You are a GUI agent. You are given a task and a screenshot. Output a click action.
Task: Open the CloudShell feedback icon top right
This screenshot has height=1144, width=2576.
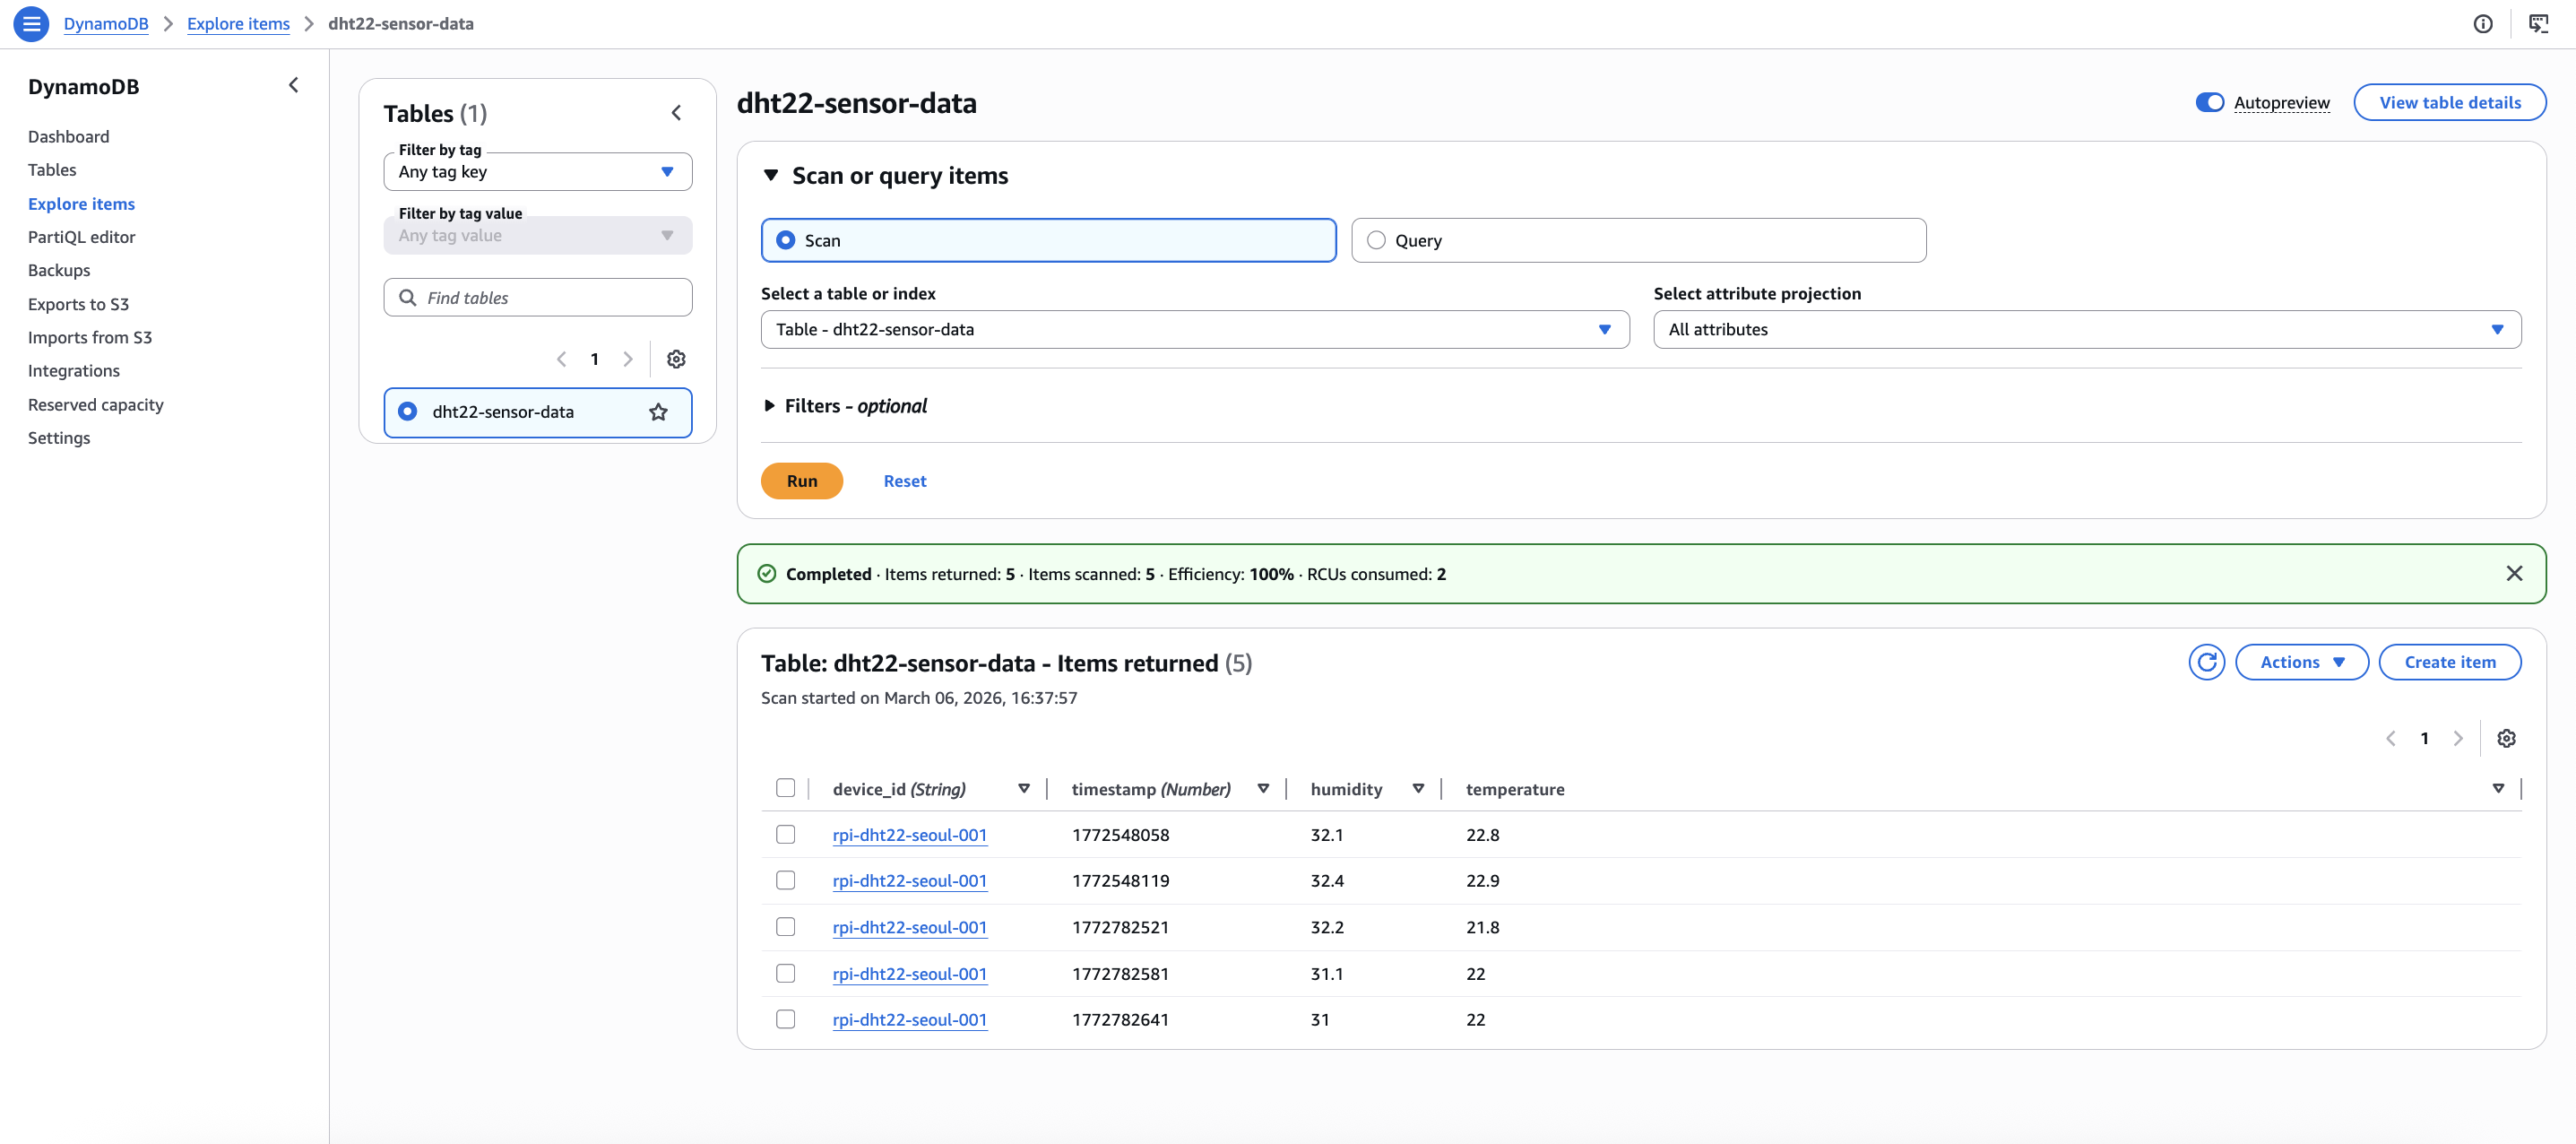pyautogui.click(x=2538, y=24)
